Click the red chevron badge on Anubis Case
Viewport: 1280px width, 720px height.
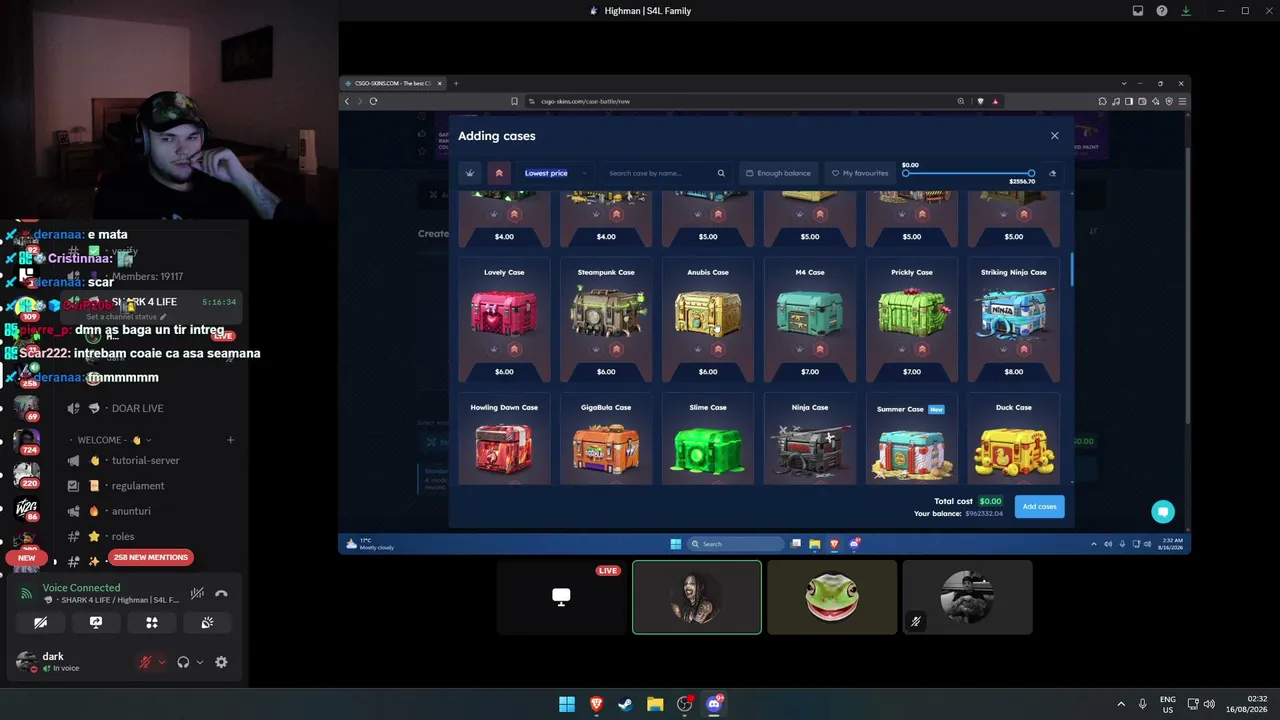point(718,349)
